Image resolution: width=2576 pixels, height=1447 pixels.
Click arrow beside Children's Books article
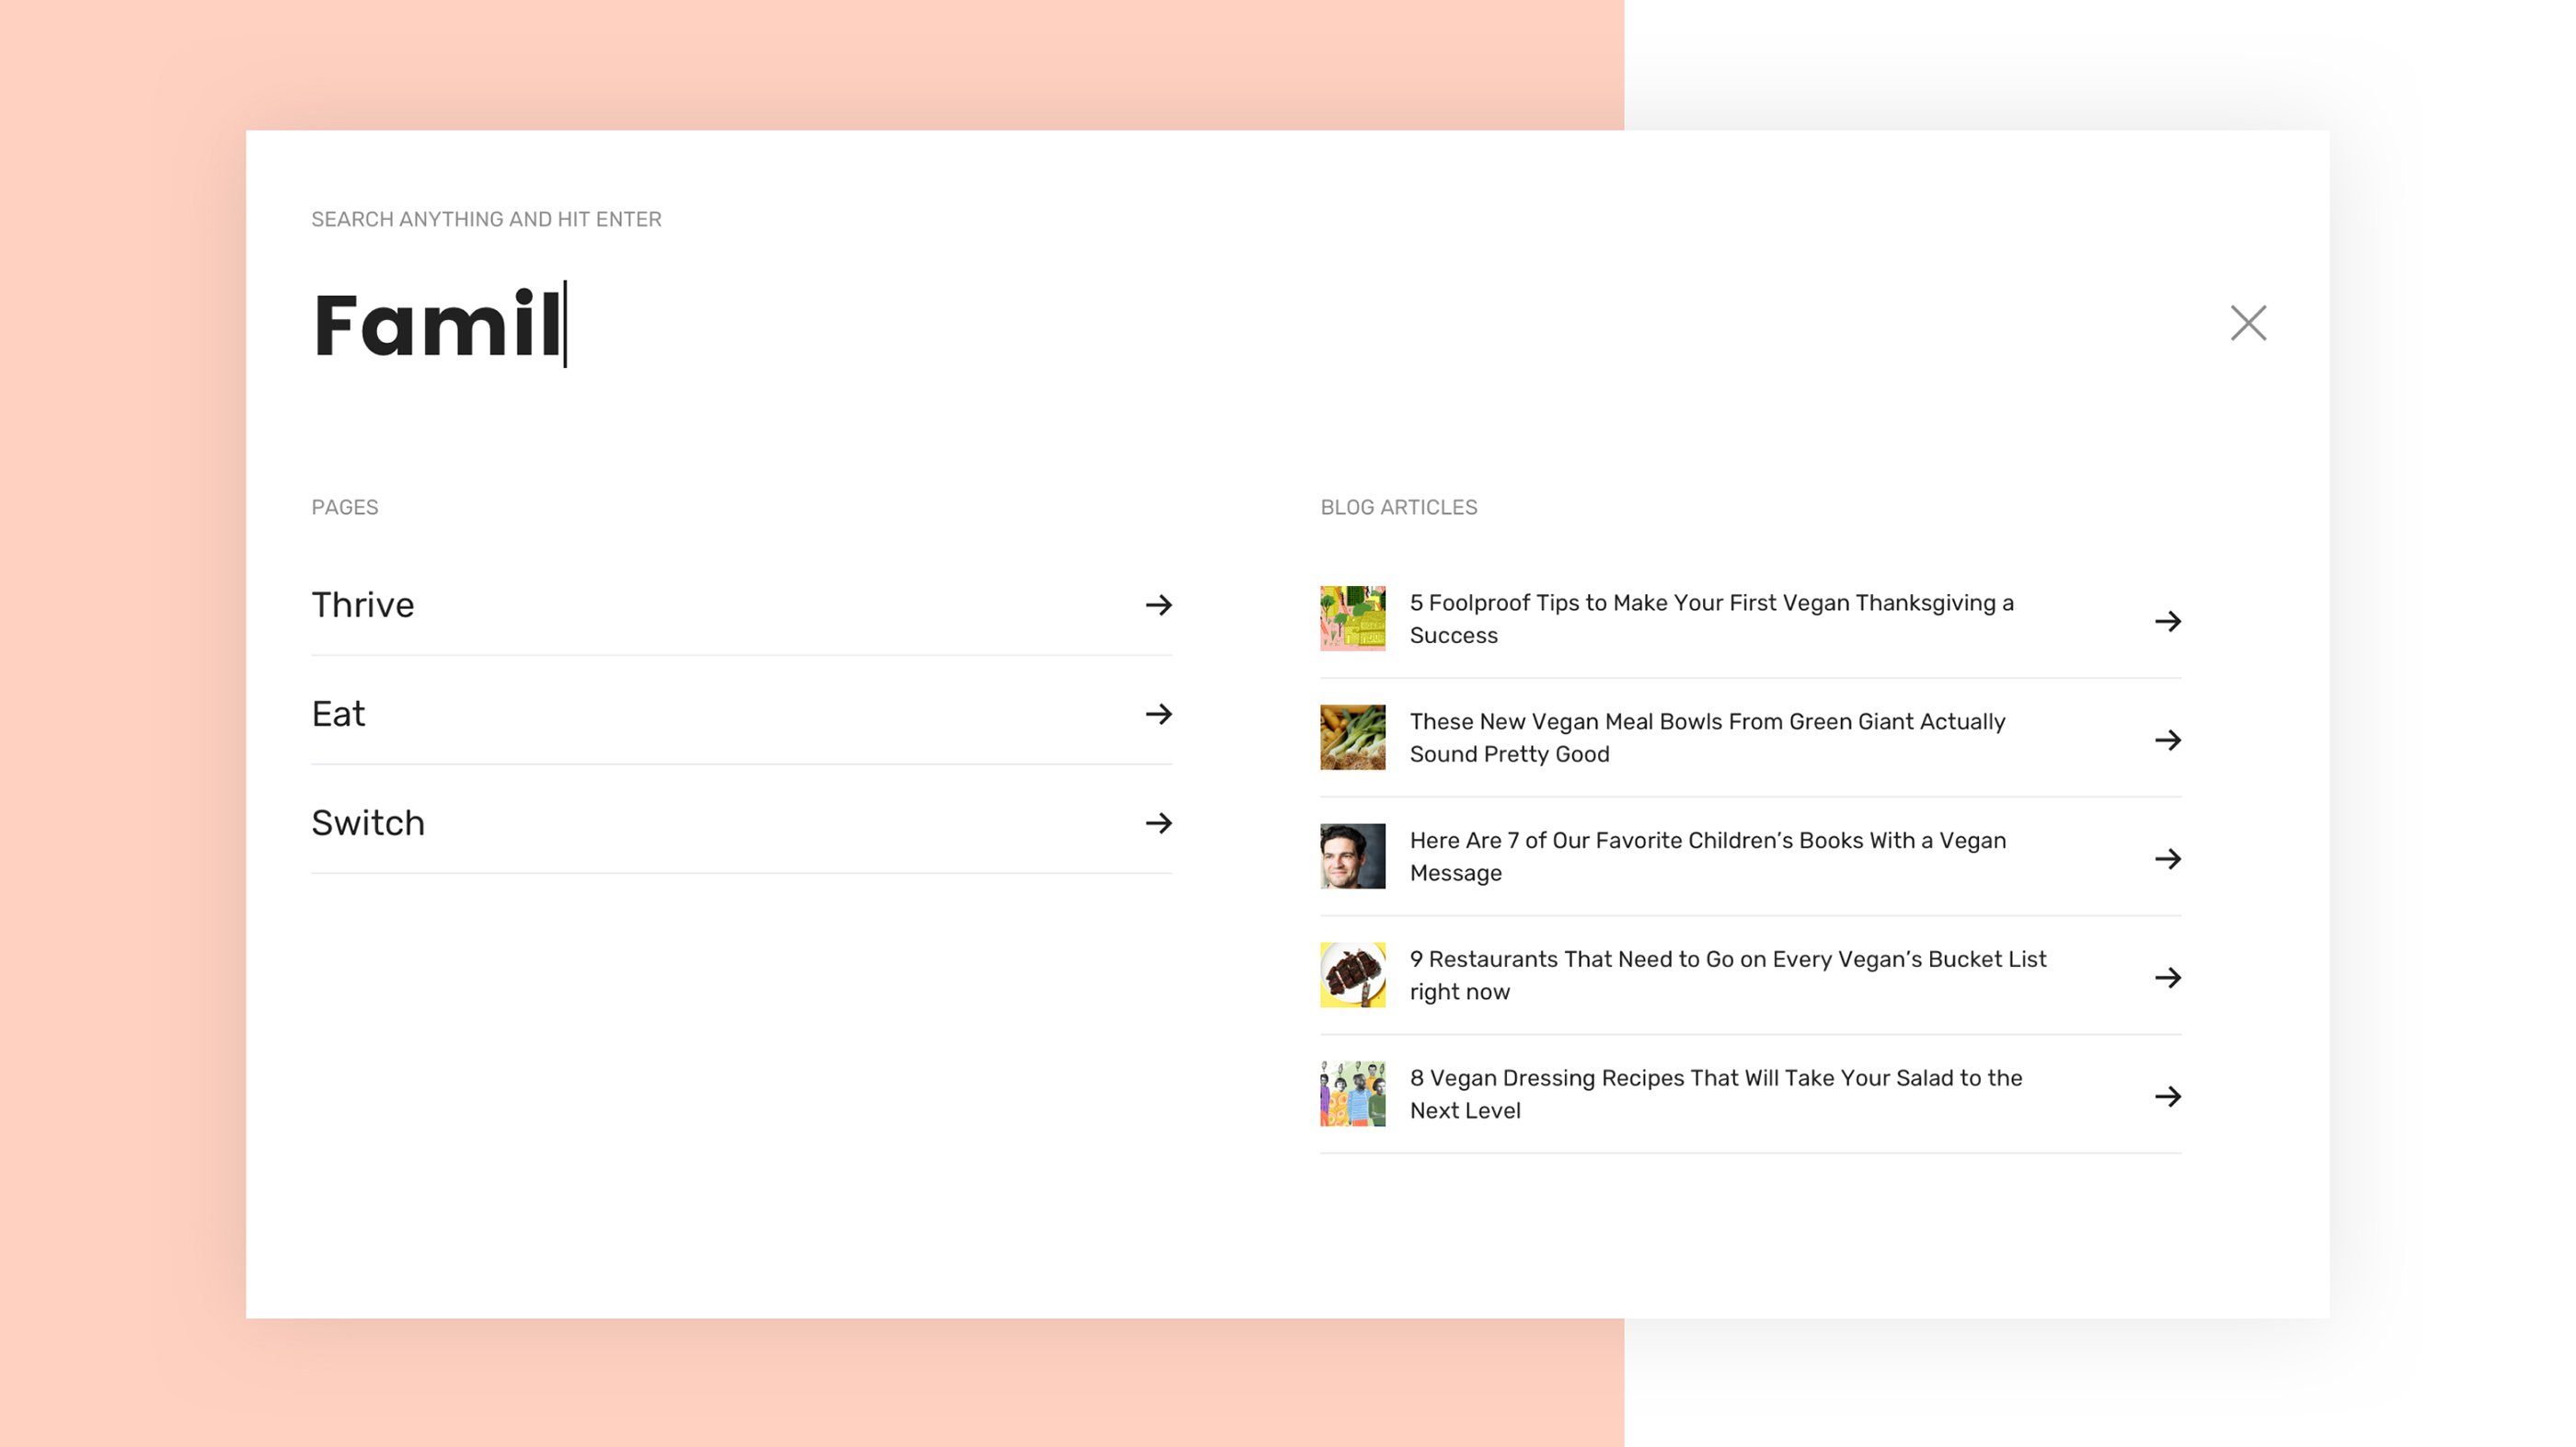pyautogui.click(x=2167, y=859)
